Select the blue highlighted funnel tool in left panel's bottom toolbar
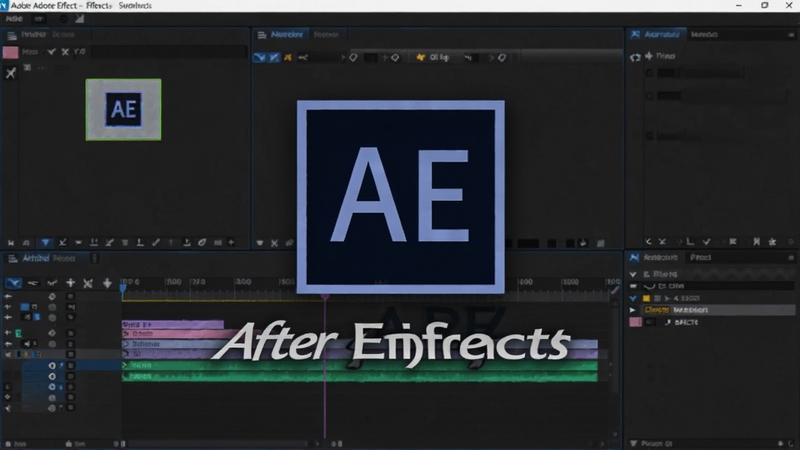Image resolution: width=800 pixels, height=450 pixels. pyautogui.click(x=45, y=242)
